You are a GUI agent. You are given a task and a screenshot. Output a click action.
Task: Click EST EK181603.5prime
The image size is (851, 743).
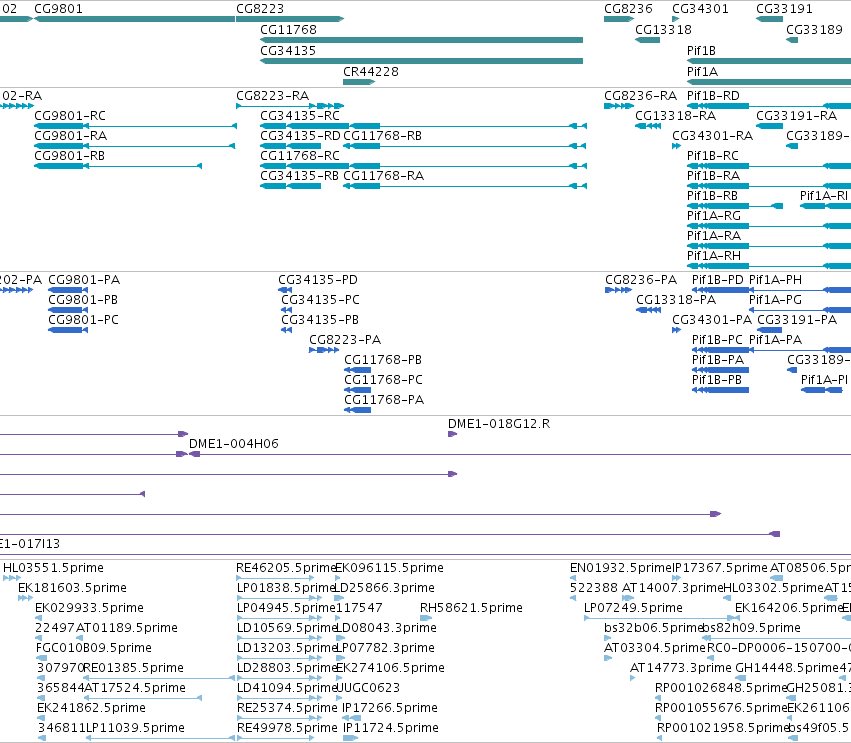(x=72, y=589)
